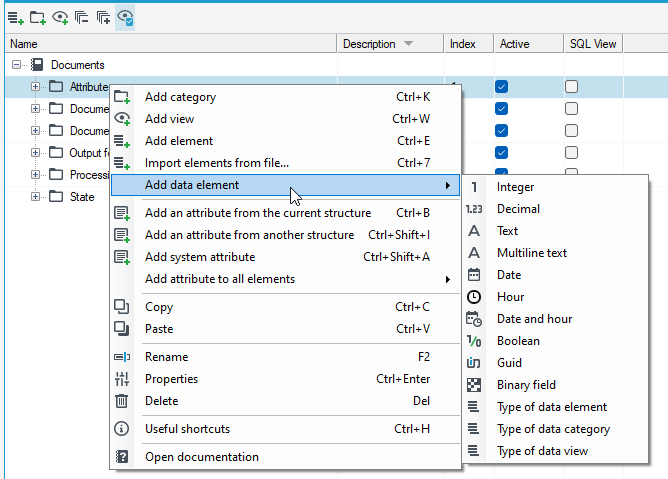668x479 pixels.
Task: Expand the Output folder node
Action: [35, 153]
